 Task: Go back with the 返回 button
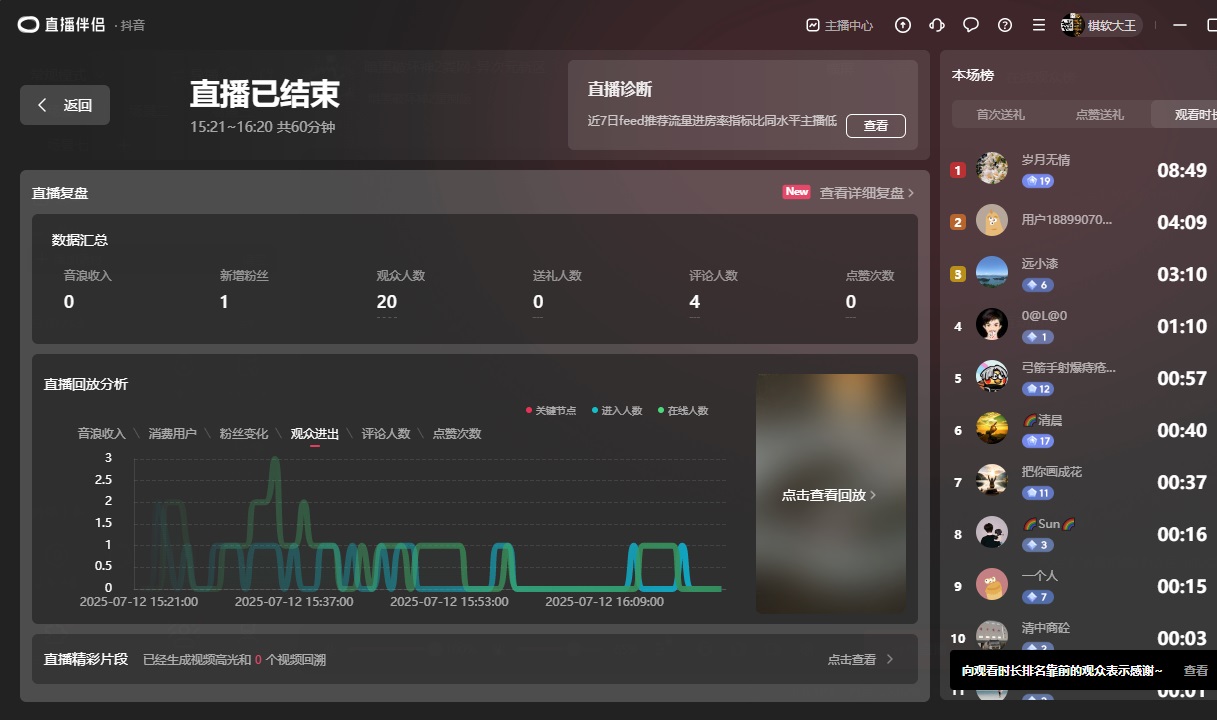point(65,105)
